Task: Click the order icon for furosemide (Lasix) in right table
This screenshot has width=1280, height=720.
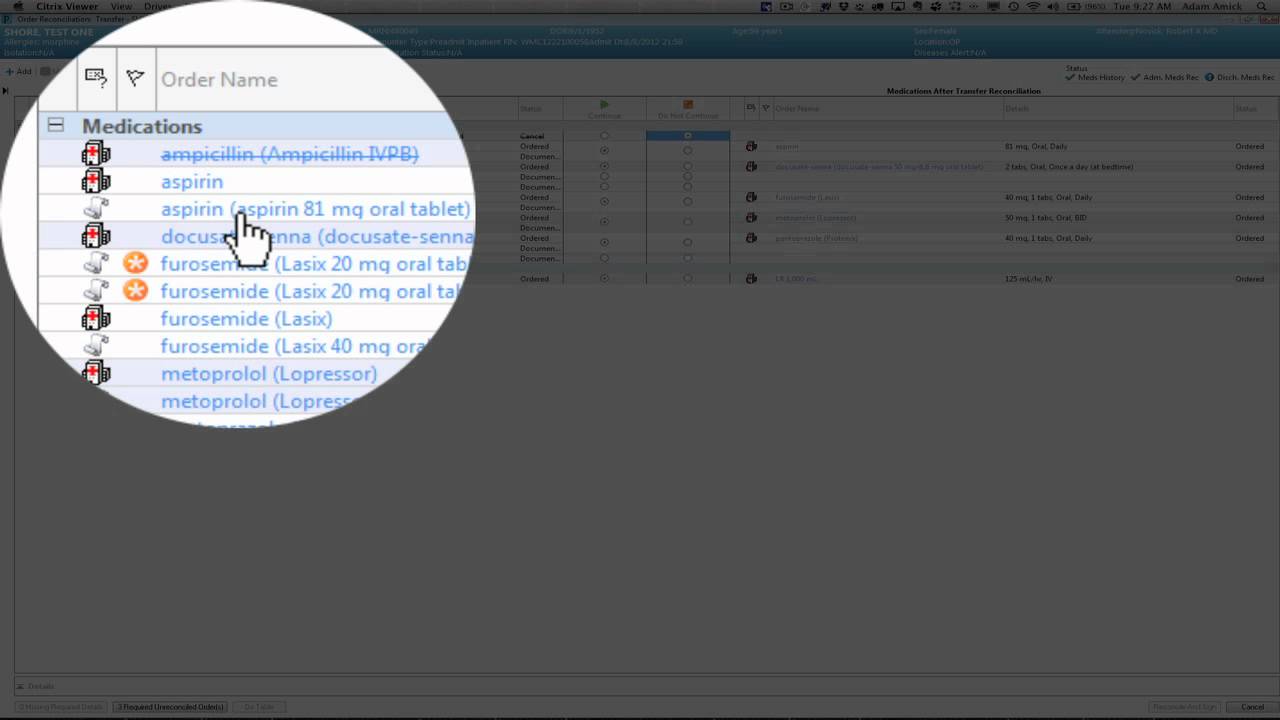Action: click(751, 197)
